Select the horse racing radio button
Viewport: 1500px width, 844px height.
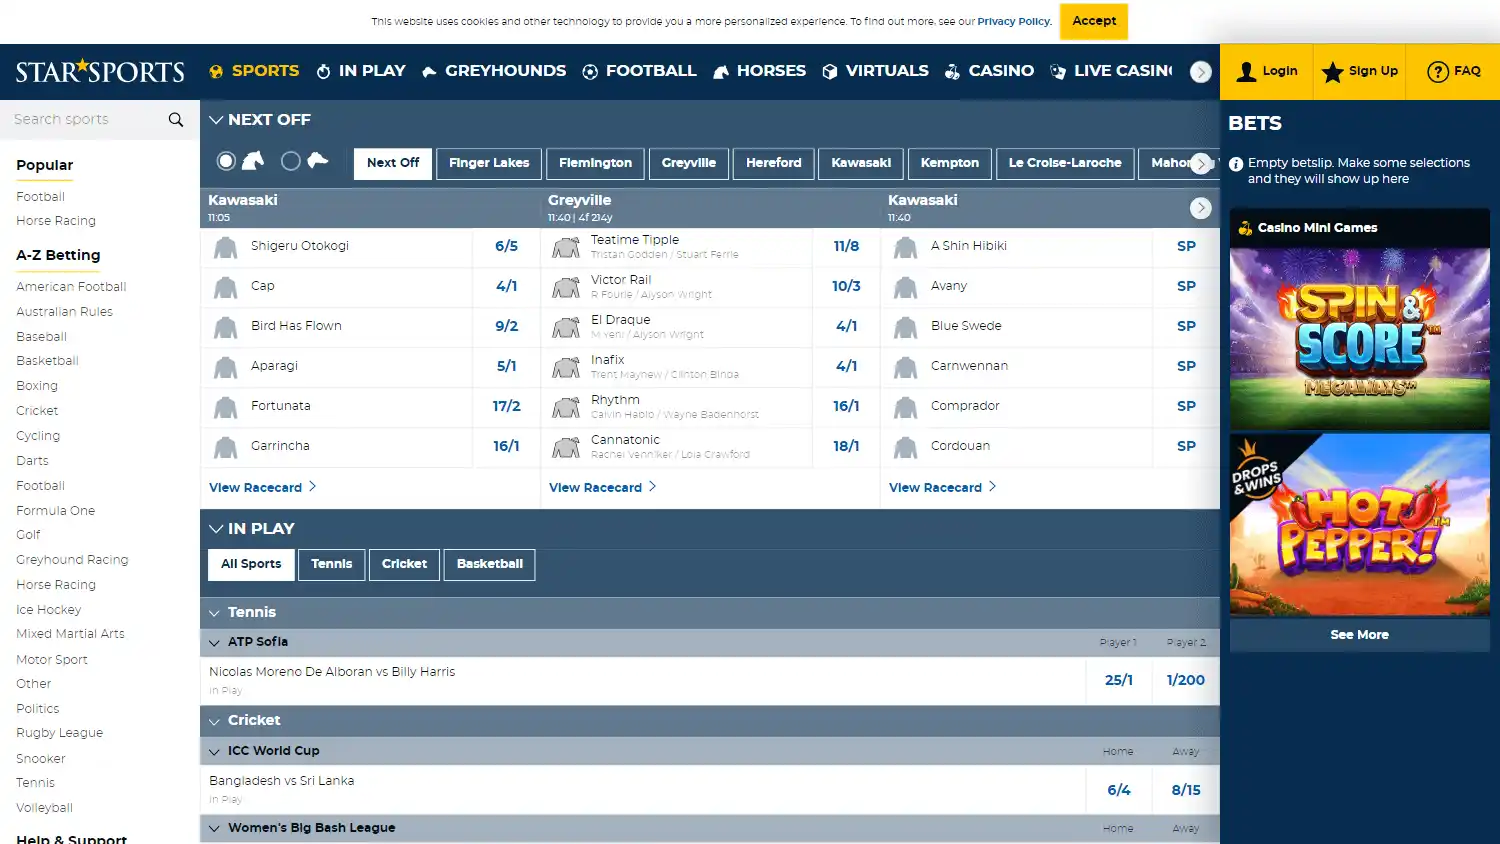tap(226, 161)
